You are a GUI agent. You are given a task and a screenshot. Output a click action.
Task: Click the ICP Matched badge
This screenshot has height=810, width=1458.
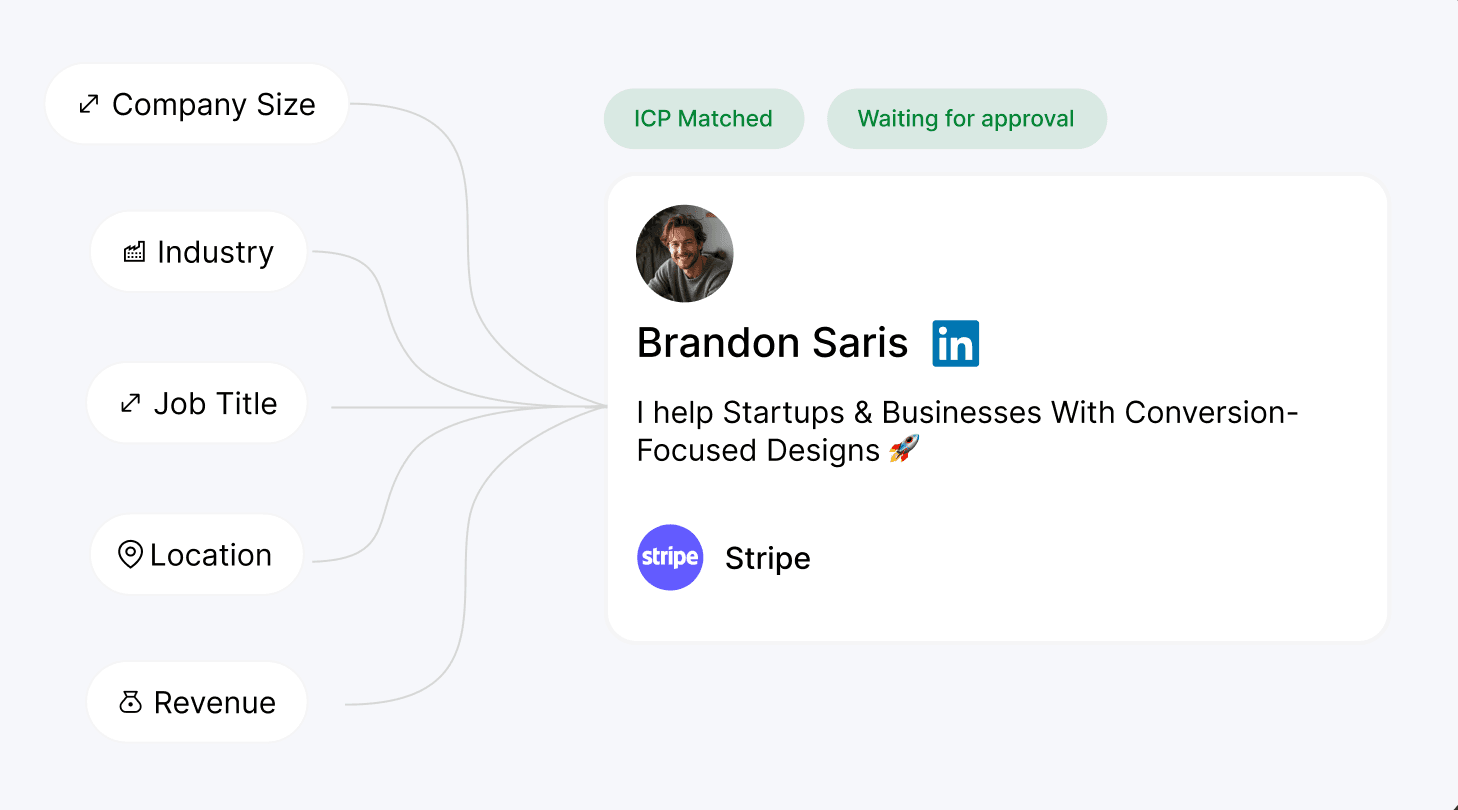click(x=703, y=119)
